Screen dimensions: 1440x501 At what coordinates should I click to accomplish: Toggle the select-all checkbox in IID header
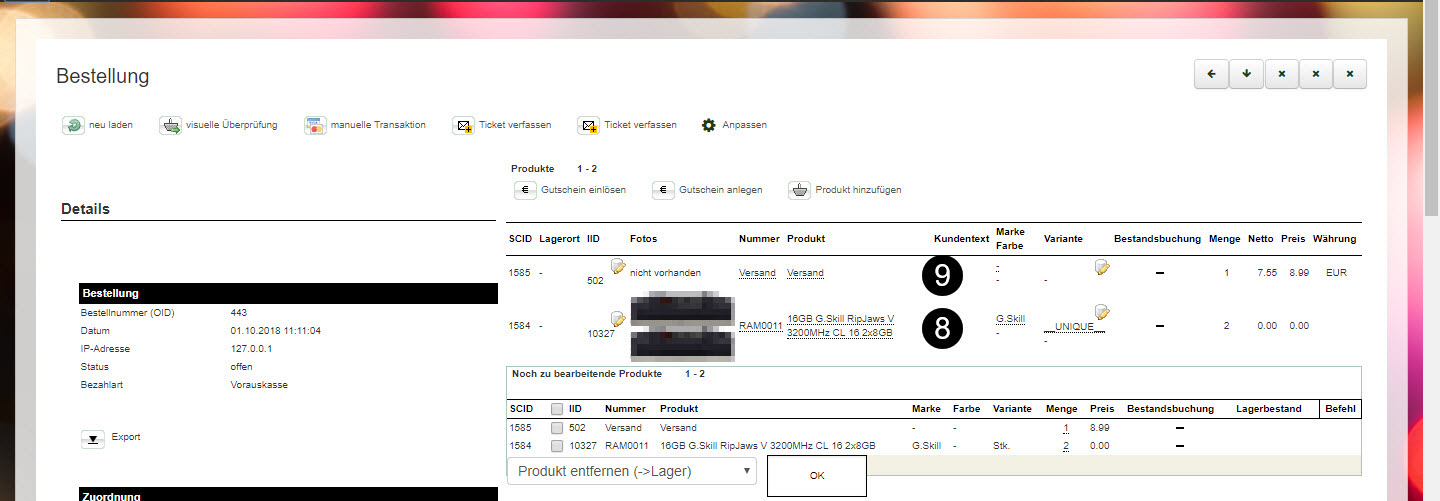pyautogui.click(x=557, y=409)
